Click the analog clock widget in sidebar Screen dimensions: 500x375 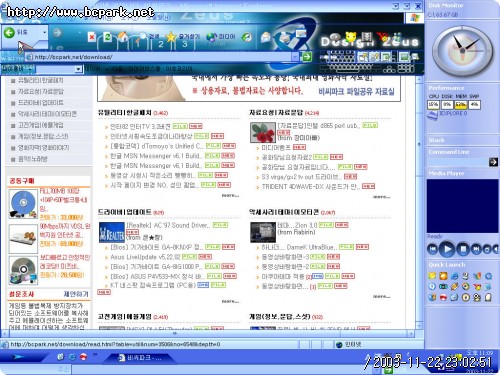coord(462,50)
